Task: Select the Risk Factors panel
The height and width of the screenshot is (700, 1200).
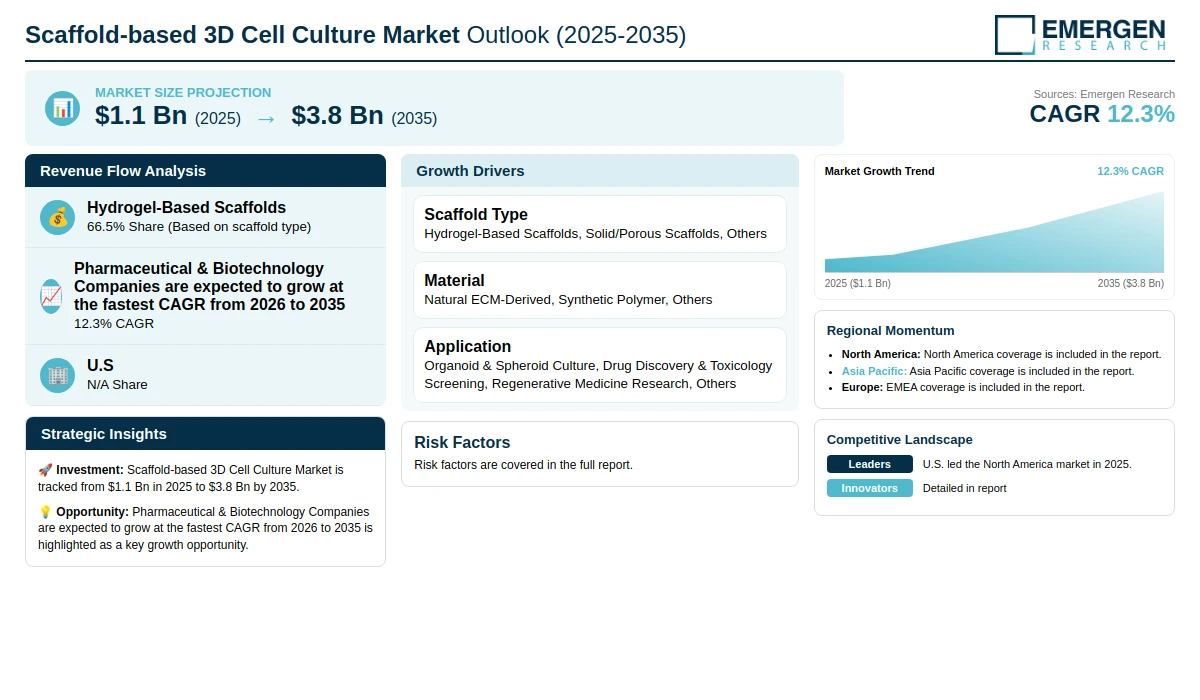Action: (x=600, y=454)
